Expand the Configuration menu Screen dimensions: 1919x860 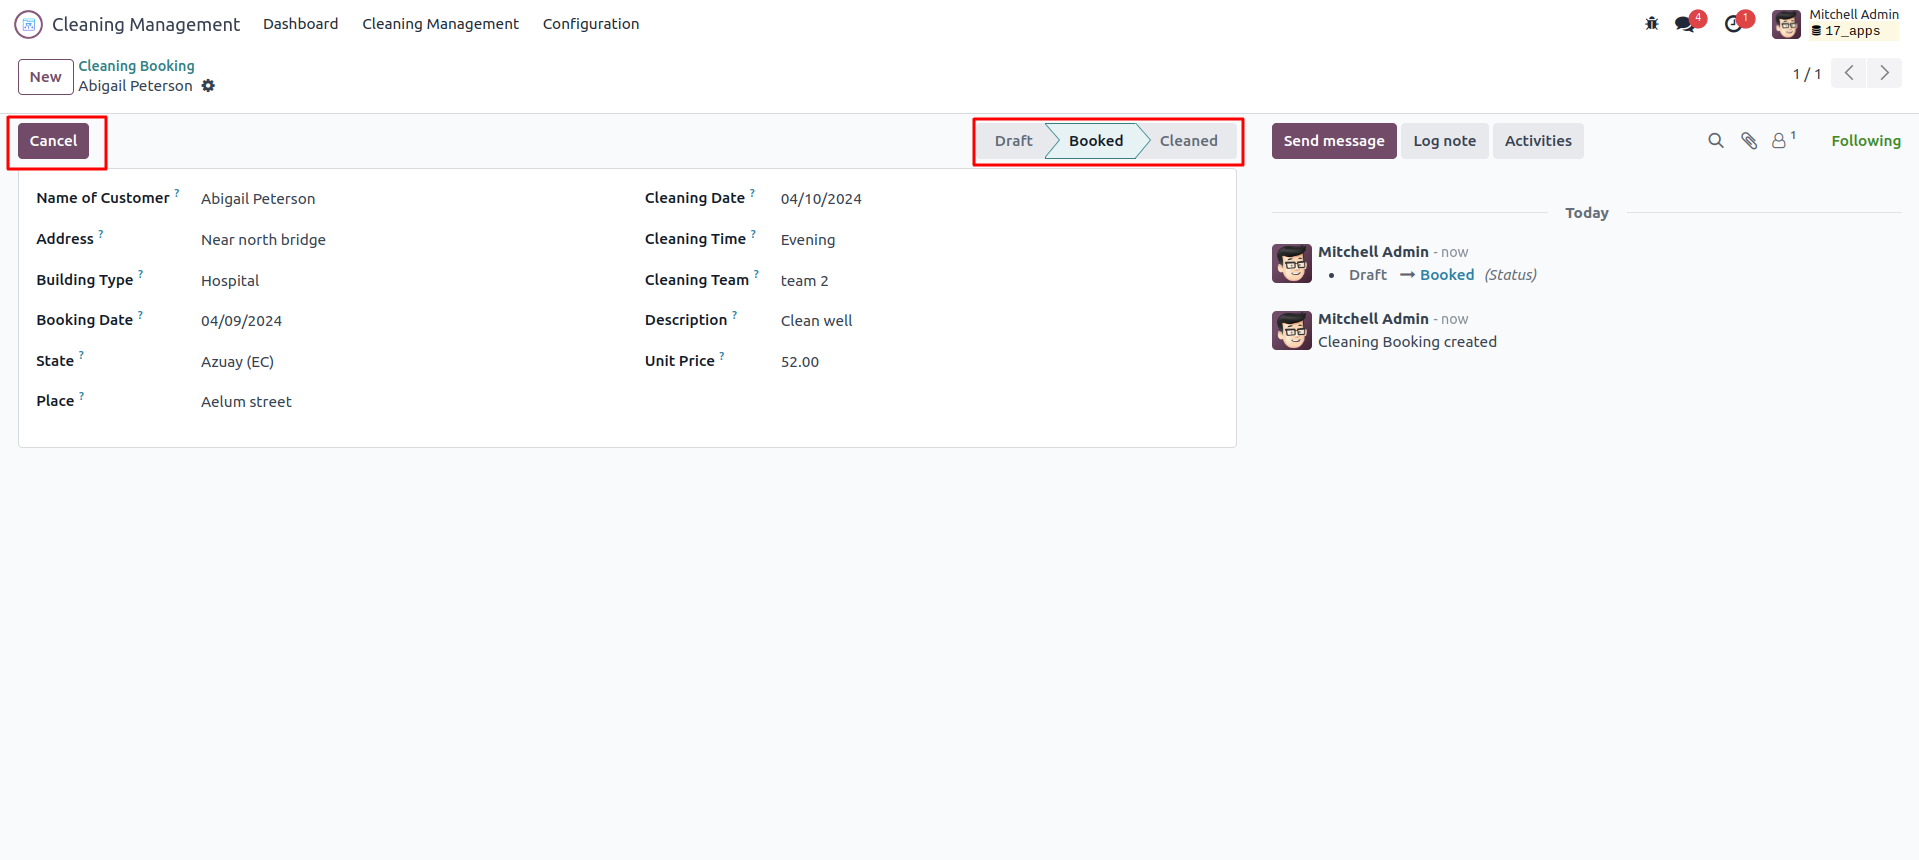[590, 24]
